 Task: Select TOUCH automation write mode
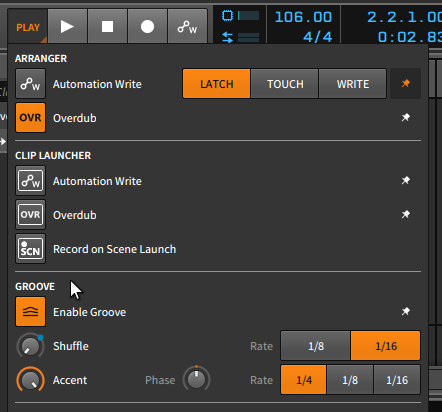(x=285, y=84)
